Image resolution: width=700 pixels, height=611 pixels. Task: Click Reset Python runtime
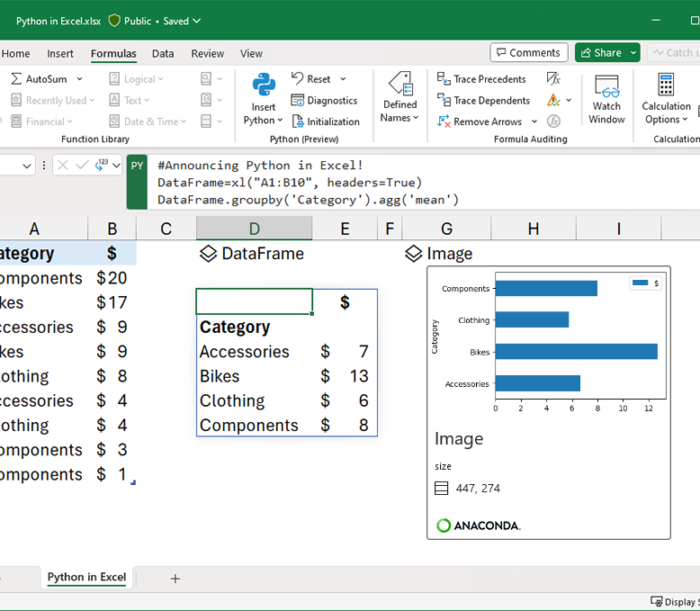coord(311,79)
